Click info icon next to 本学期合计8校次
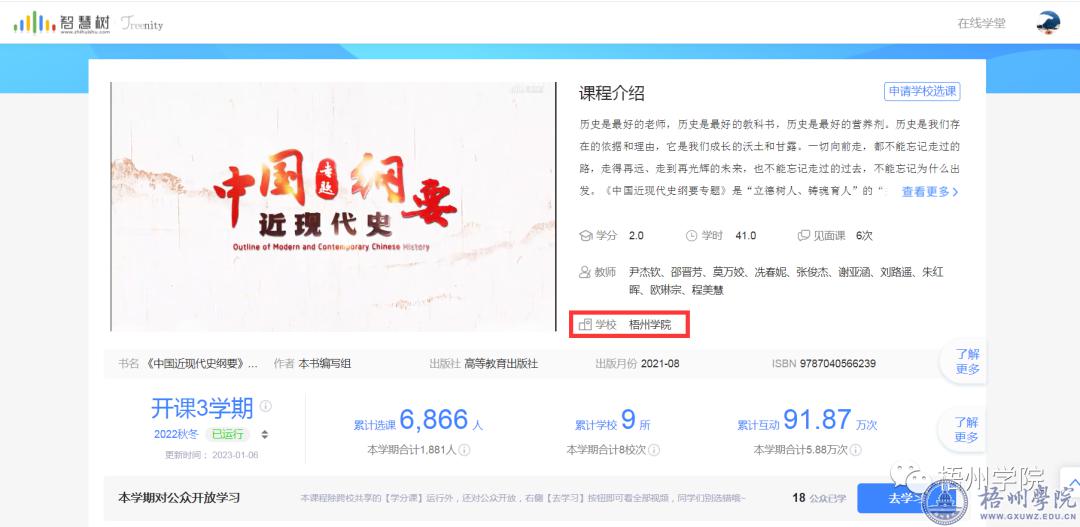The height and width of the screenshot is (527, 1080). (x=654, y=450)
